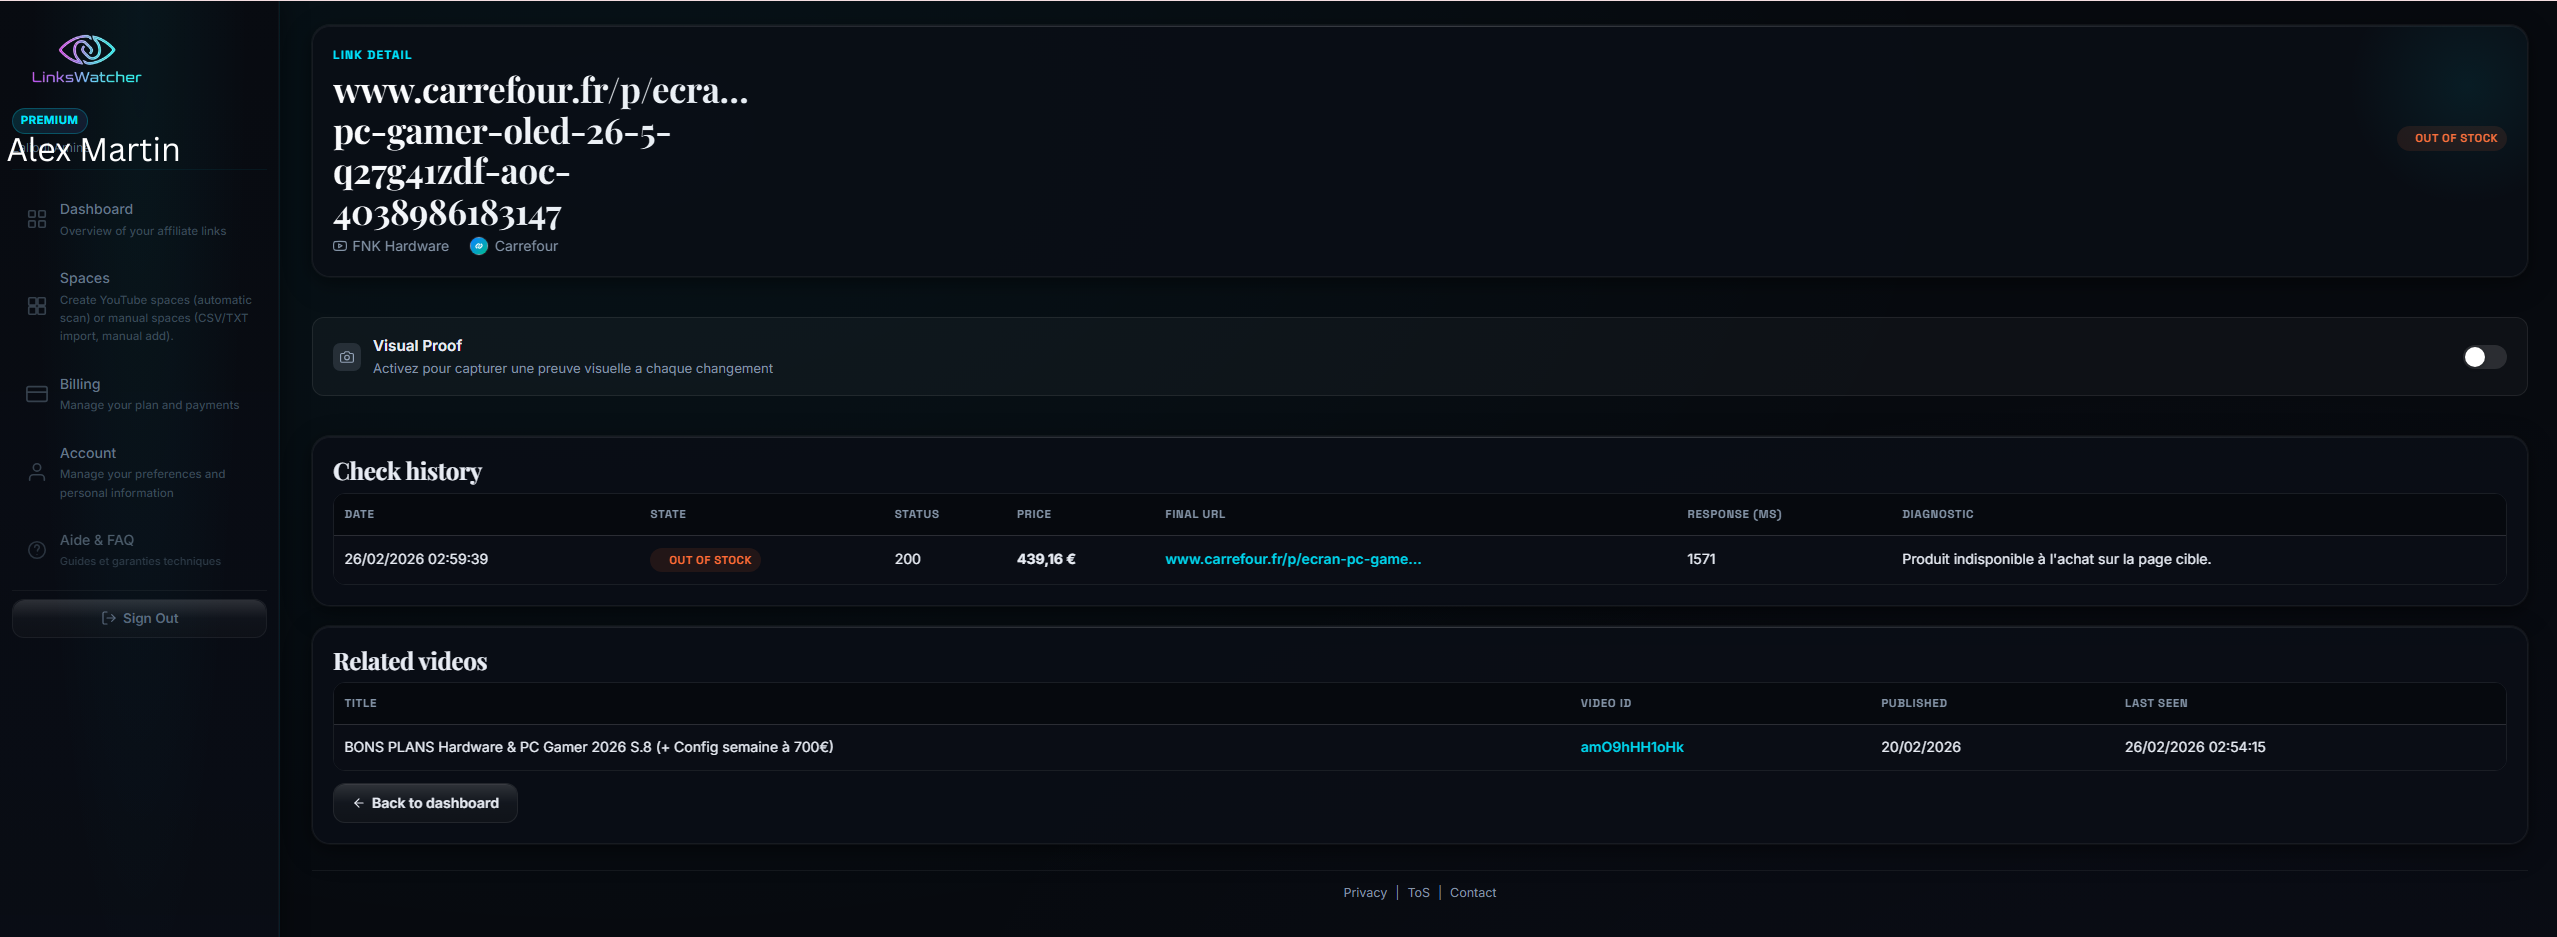The height and width of the screenshot is (937, 2557).
Task: Click the Billing card icon
Action: click(36, 393)
